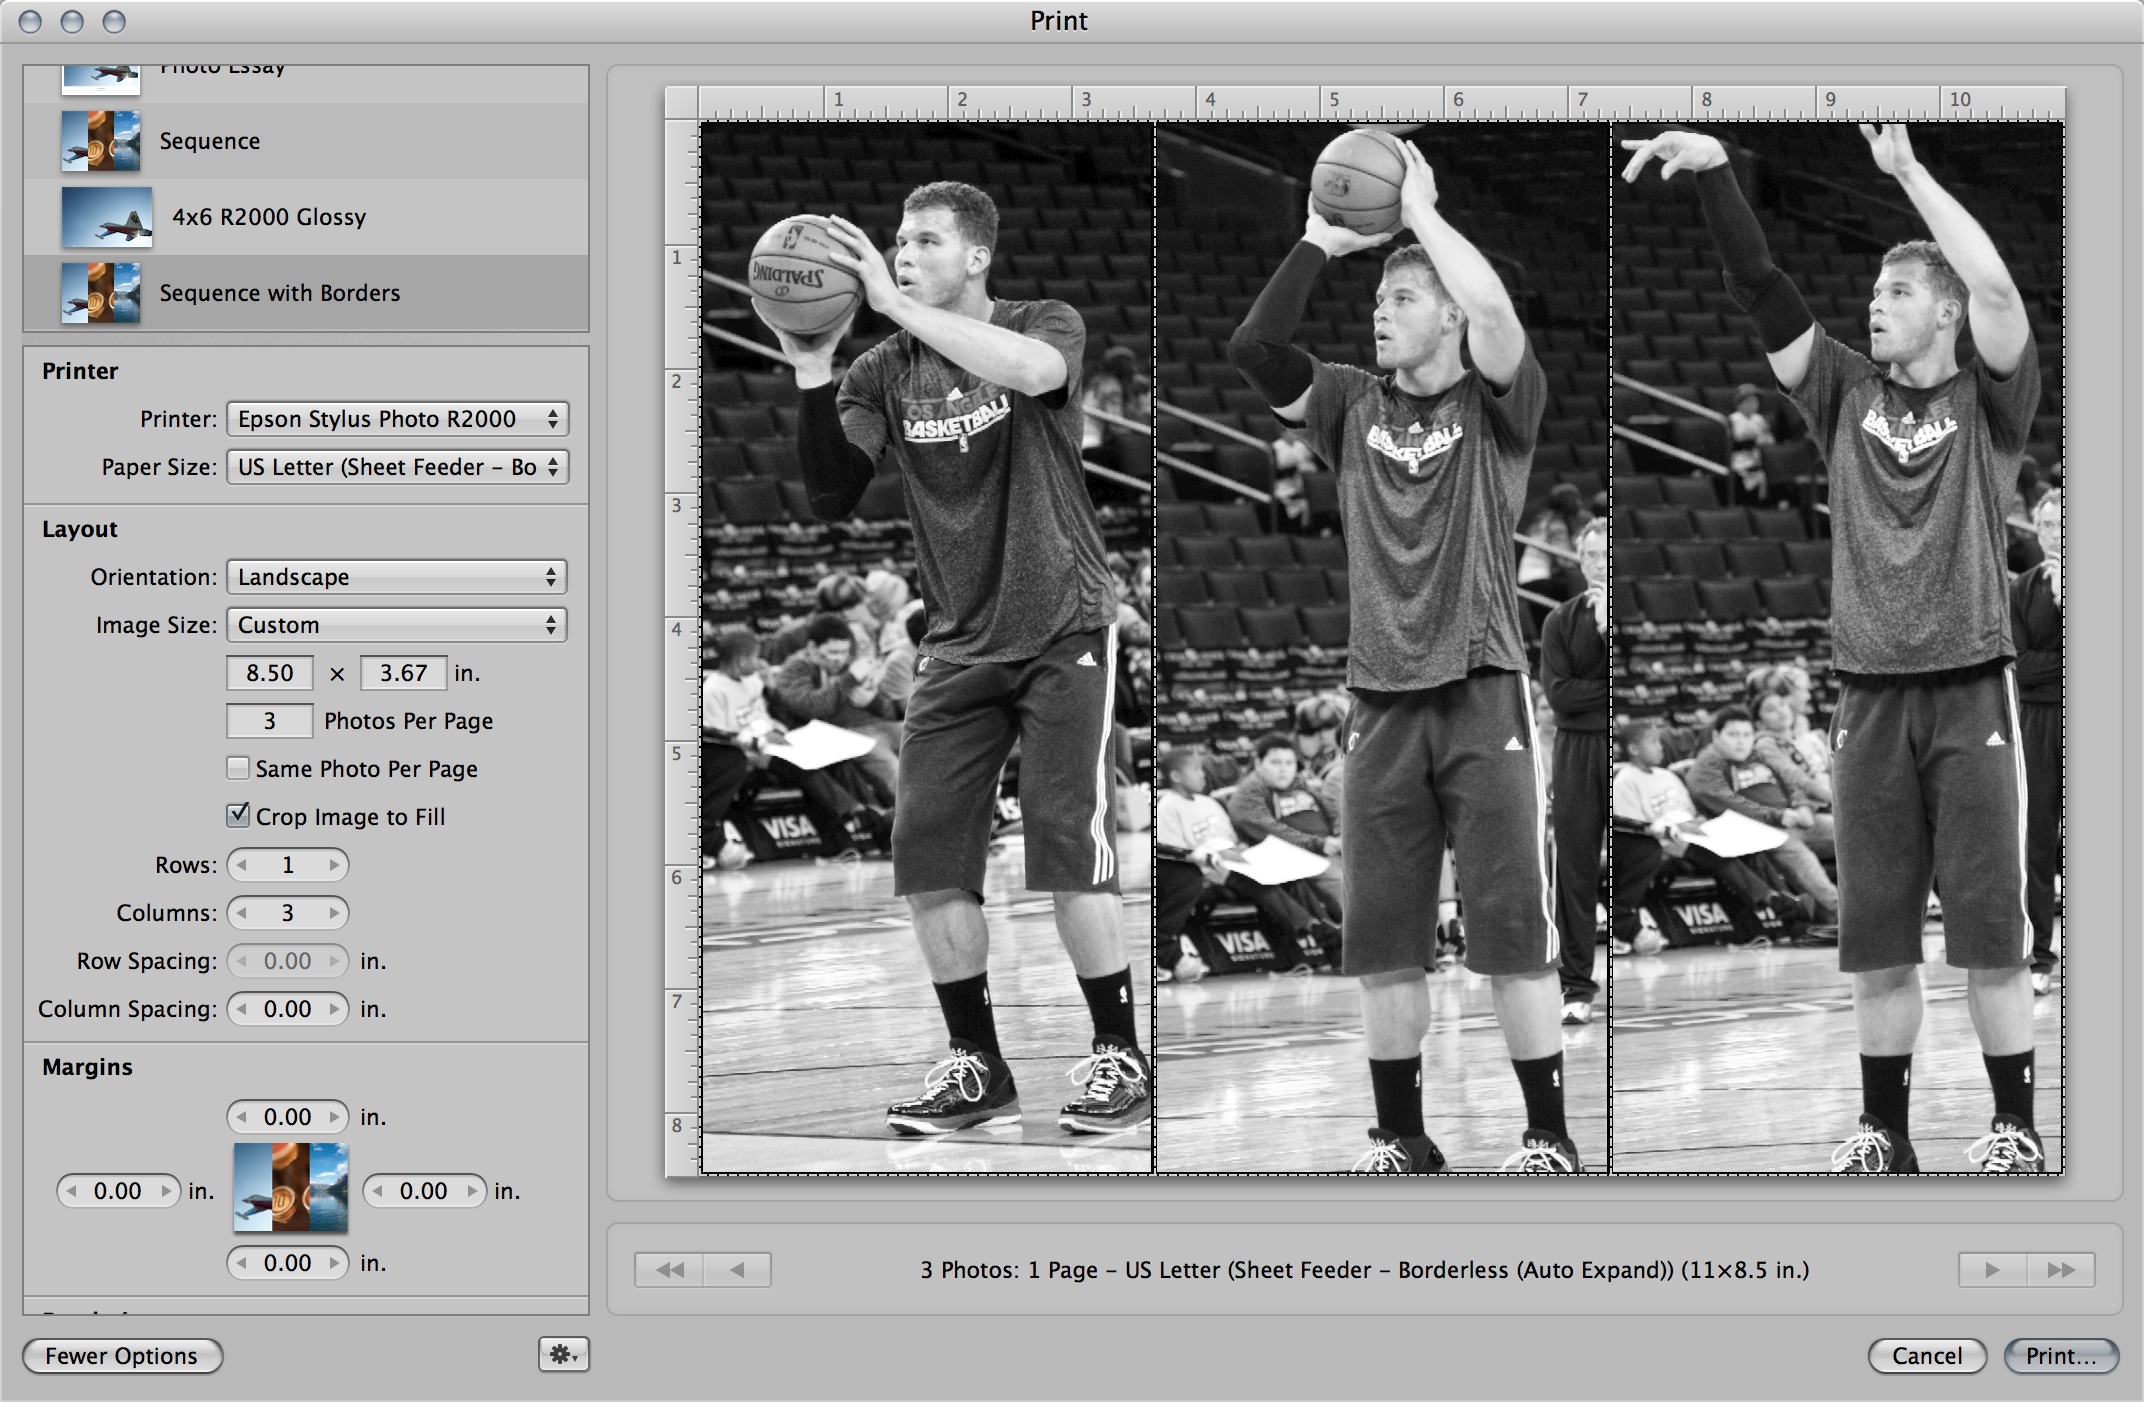Click the margins preview image icon
This screenshot has width=2144, height=1402.
pos(290,1188)
